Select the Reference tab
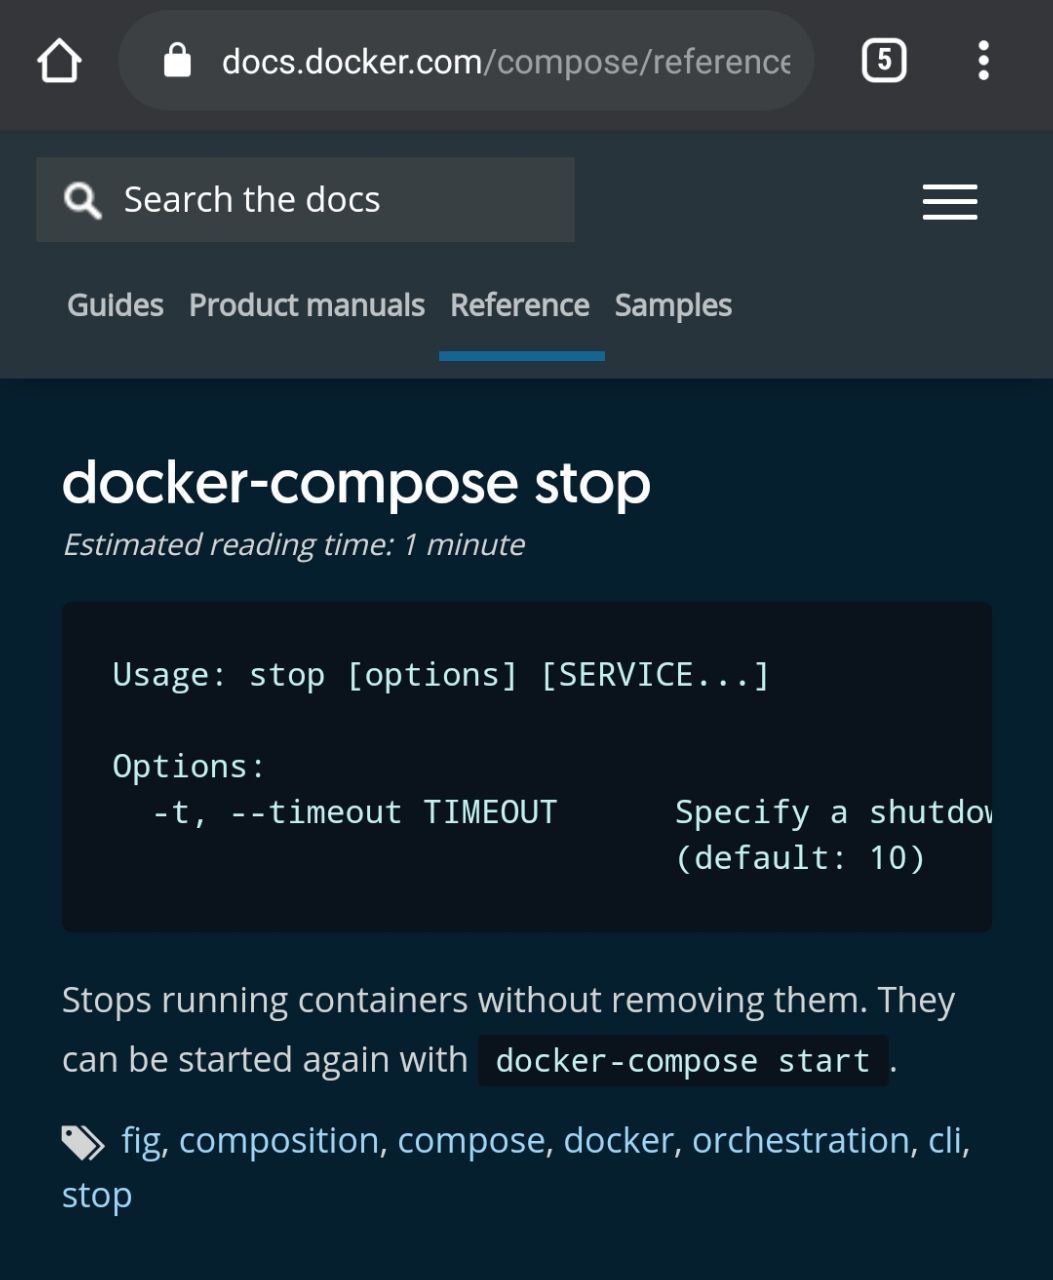Viewport: 1053px width, 1280px height. 520,305
